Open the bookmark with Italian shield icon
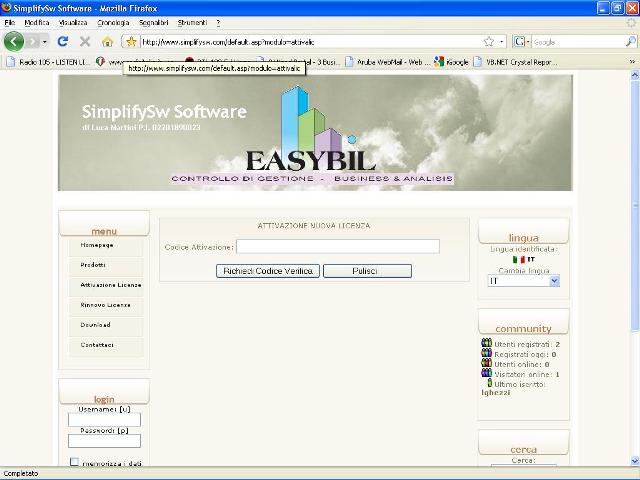The height and width of the screenshot is (480, 640). tap(100, 62)
